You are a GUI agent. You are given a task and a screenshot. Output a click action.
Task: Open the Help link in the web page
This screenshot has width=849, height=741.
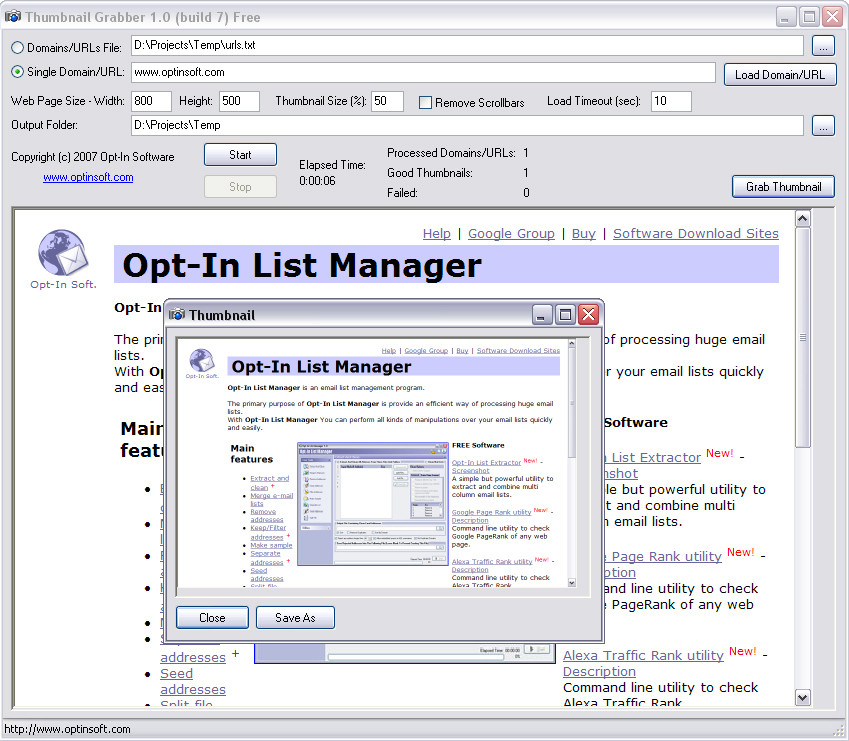coord(436,233)
